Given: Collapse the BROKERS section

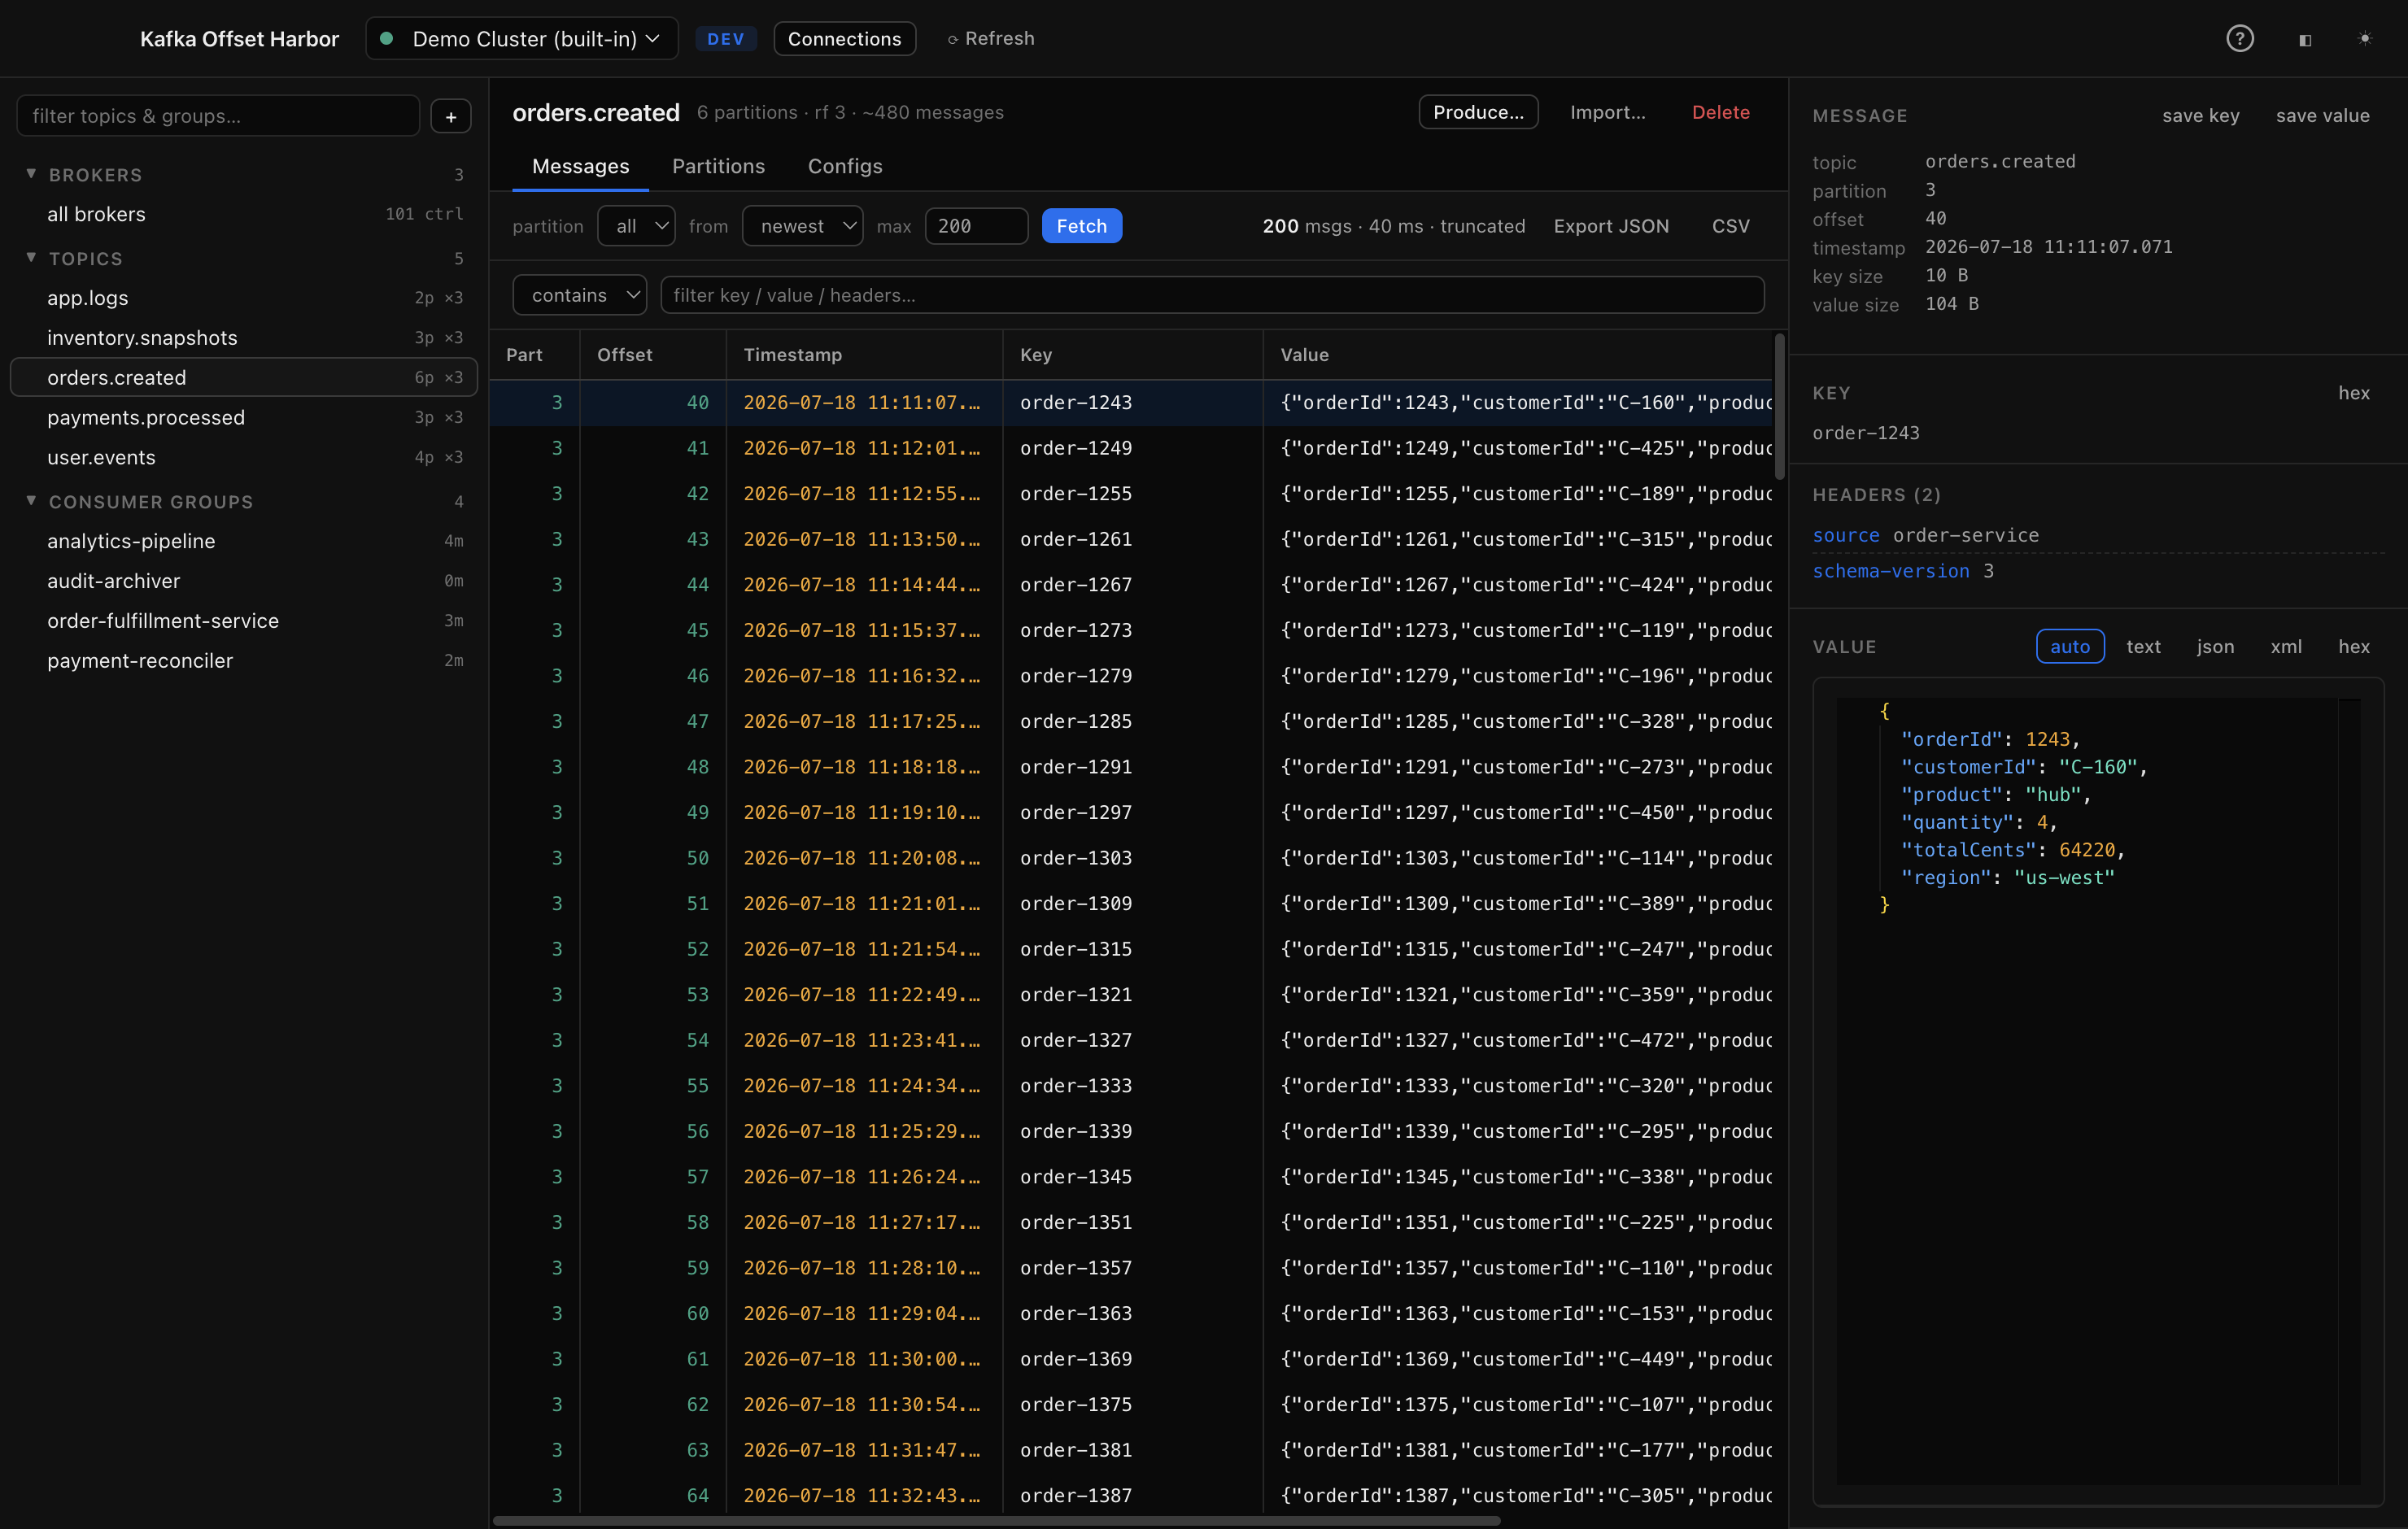Looking at the screenshot, I should pyautogui.click(x=31, y=174).
